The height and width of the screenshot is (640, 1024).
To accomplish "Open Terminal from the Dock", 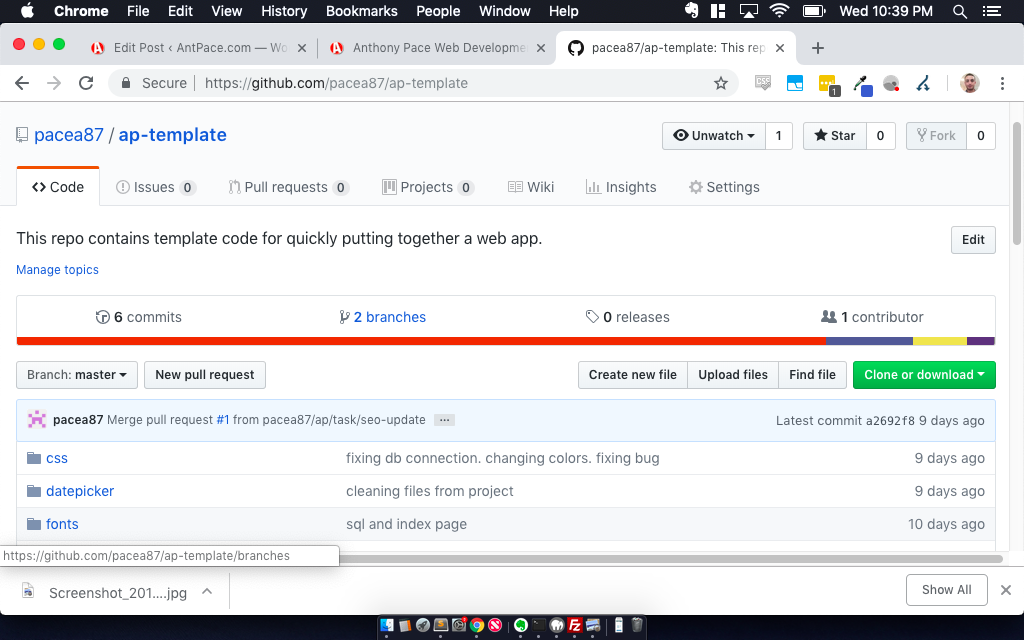I will click(539, 626).
